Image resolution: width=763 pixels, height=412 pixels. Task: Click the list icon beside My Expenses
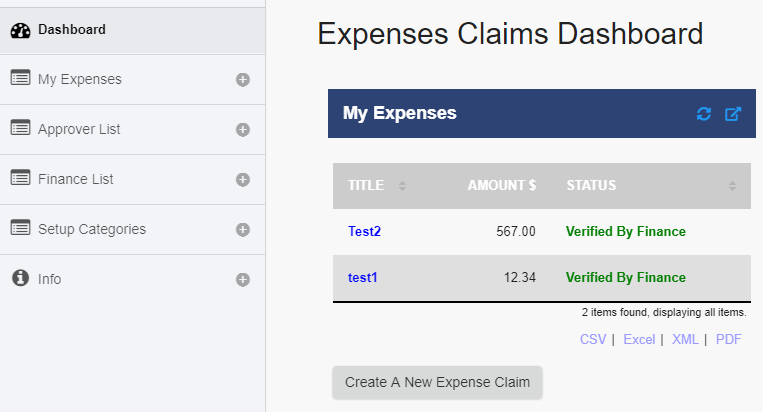click(x=20, y=78)
